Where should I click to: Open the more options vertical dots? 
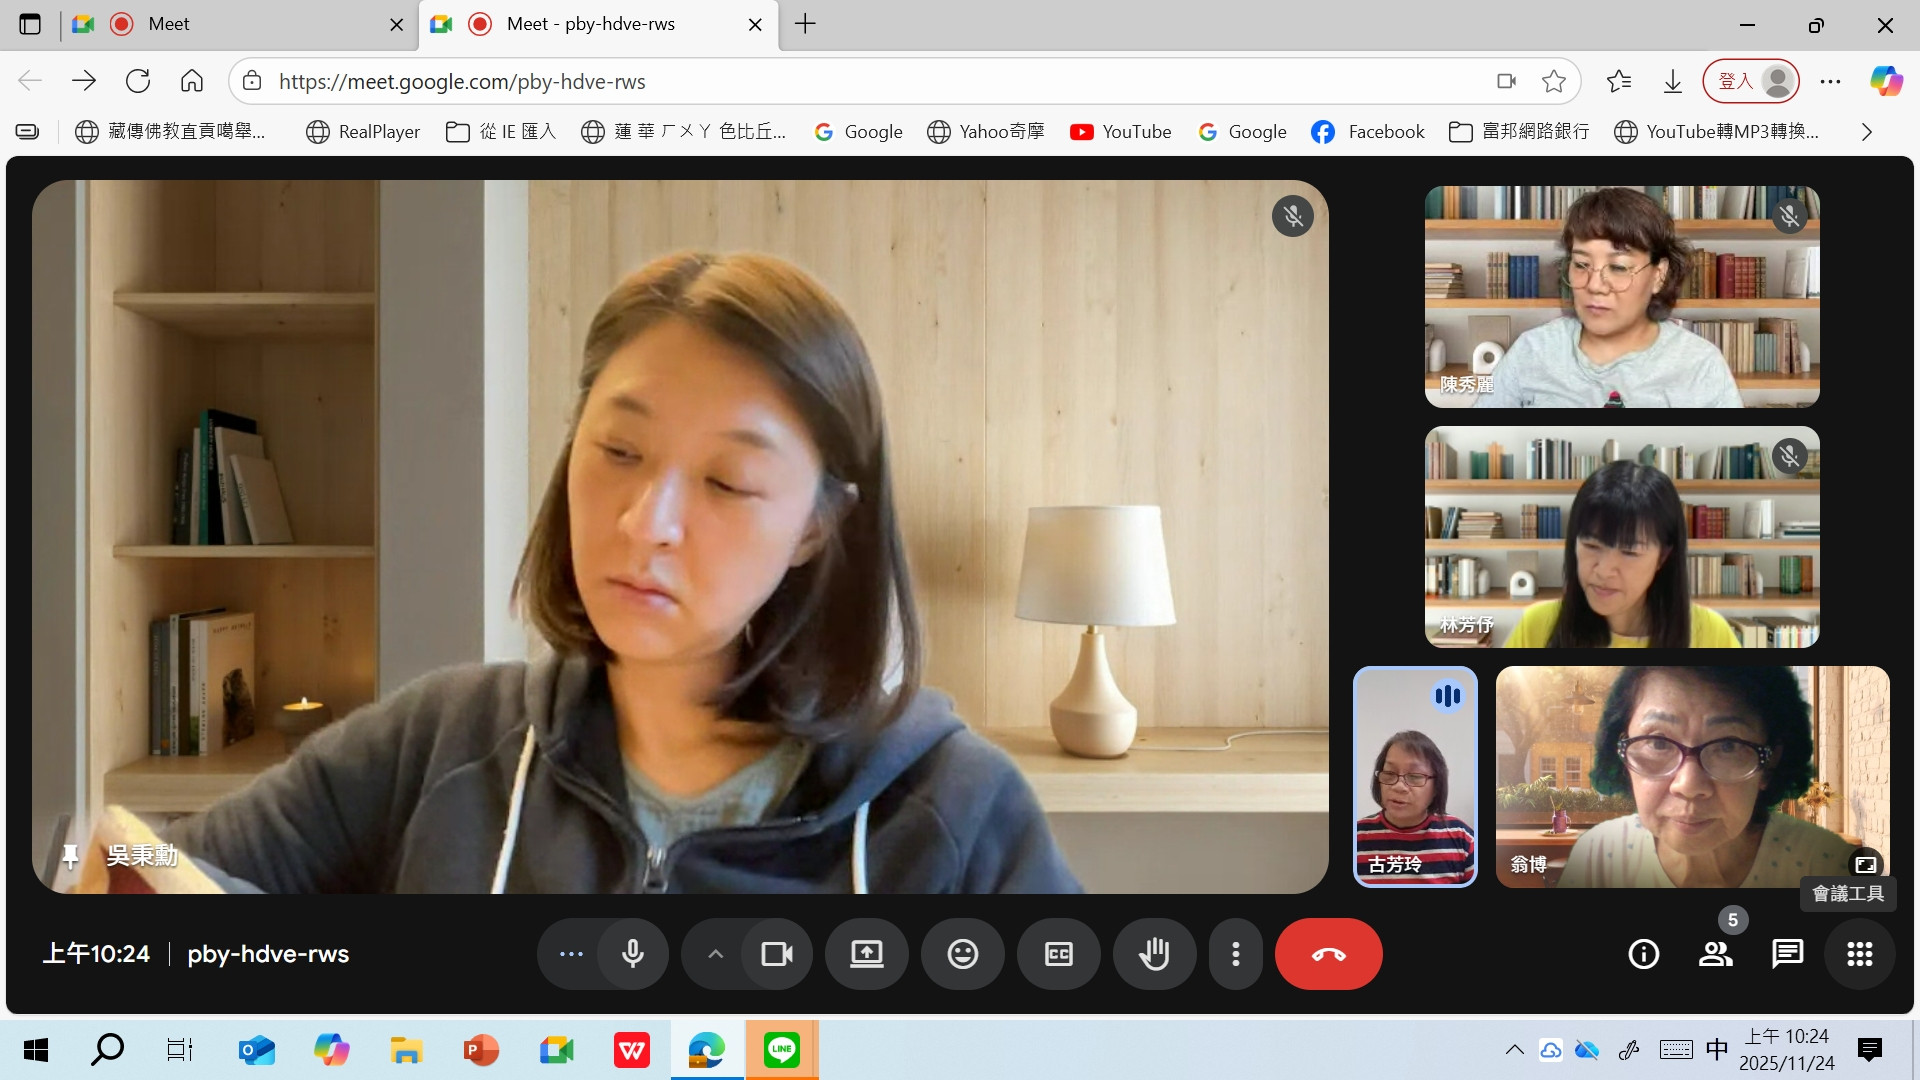(1236, 954)
